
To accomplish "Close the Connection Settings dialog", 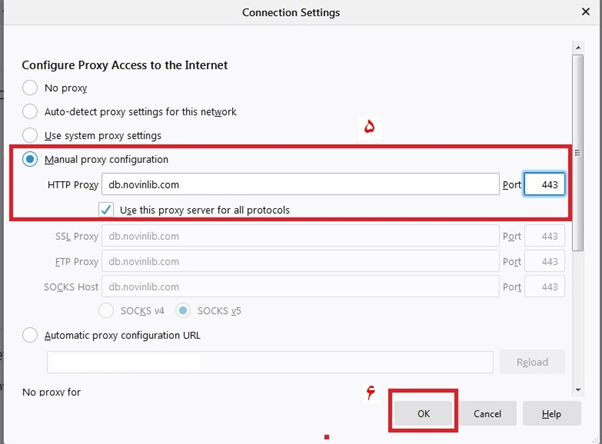I will click(x=585, y=12).
